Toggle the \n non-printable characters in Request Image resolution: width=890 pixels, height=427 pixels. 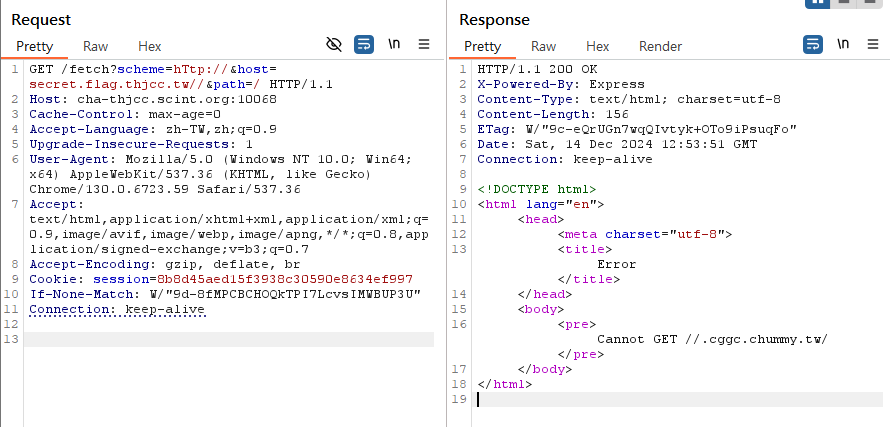394,44
